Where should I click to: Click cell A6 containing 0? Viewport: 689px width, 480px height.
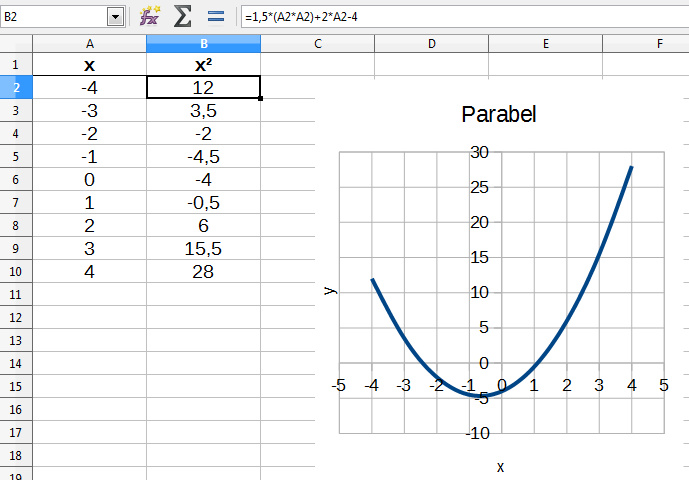tap(89, 179)
